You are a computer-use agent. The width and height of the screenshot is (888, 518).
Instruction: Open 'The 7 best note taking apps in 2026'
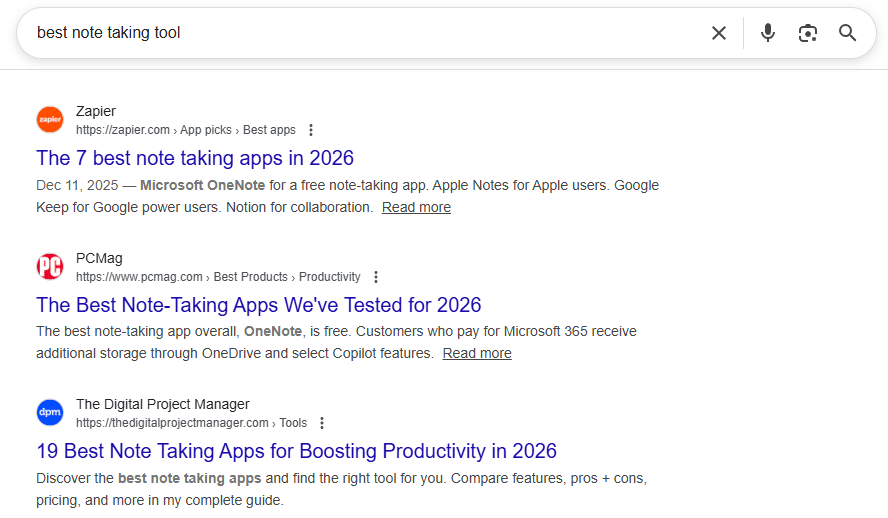pos(195,158)
